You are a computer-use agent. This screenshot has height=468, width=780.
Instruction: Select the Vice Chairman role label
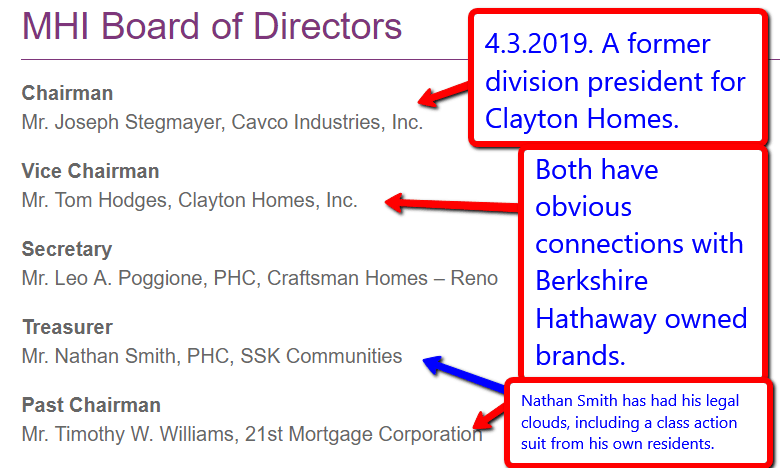click(90, 171)
